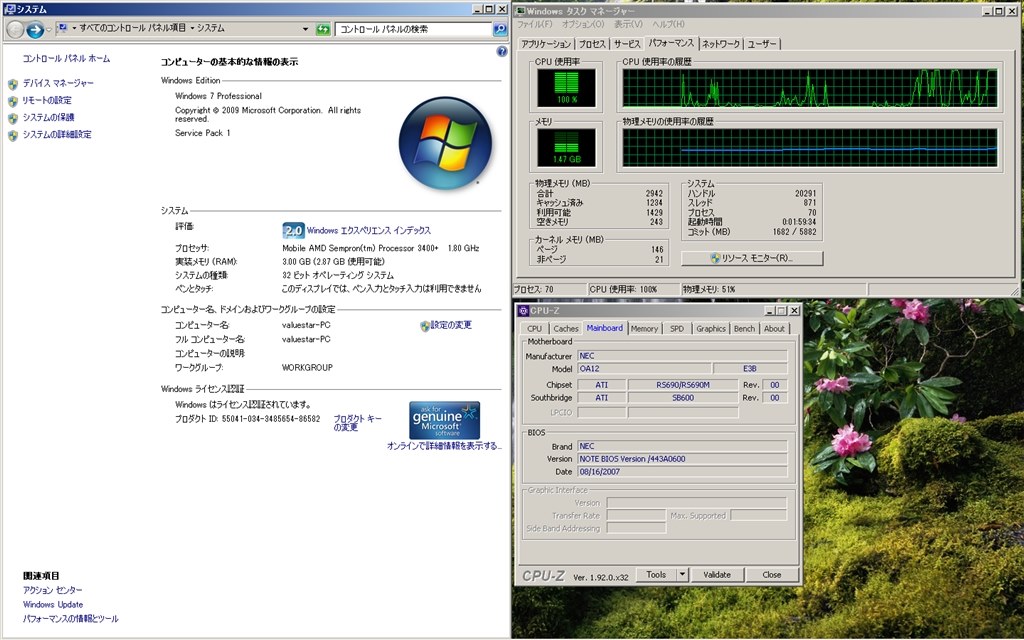The height and width of the screenshot is (640, 1024).
Task: Open the Memory tab in CPU-Z
Action: pyautogui.click(x=644, y=329)
